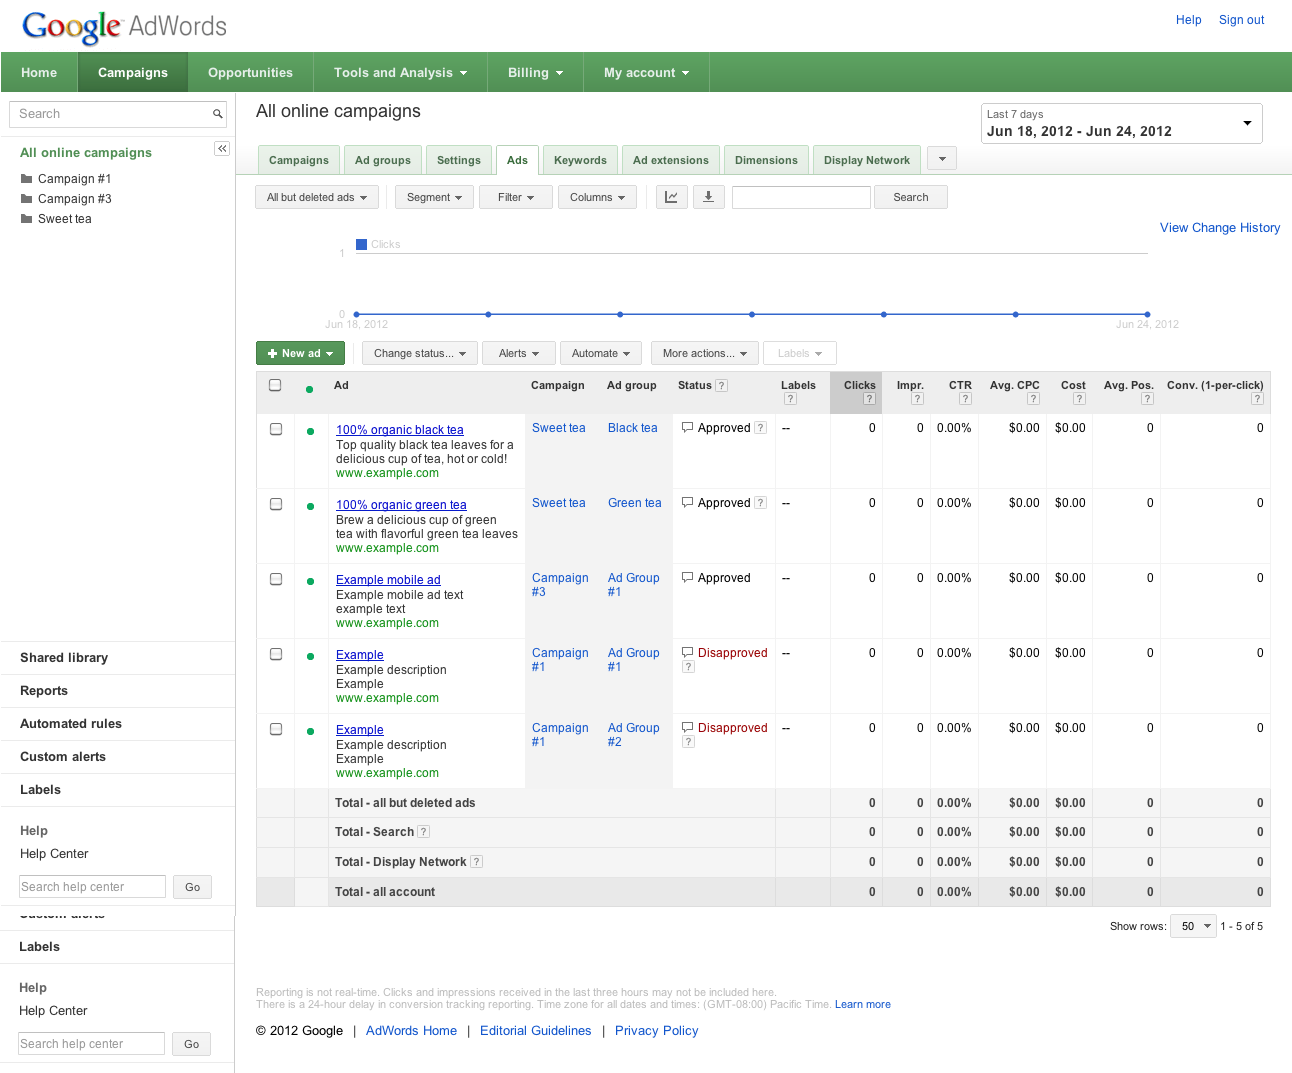This screenshot has width=1292, height=1073.
Task: Open the help icon under the Impr. header
Action: pyautogui.click(x=917, y=399)
